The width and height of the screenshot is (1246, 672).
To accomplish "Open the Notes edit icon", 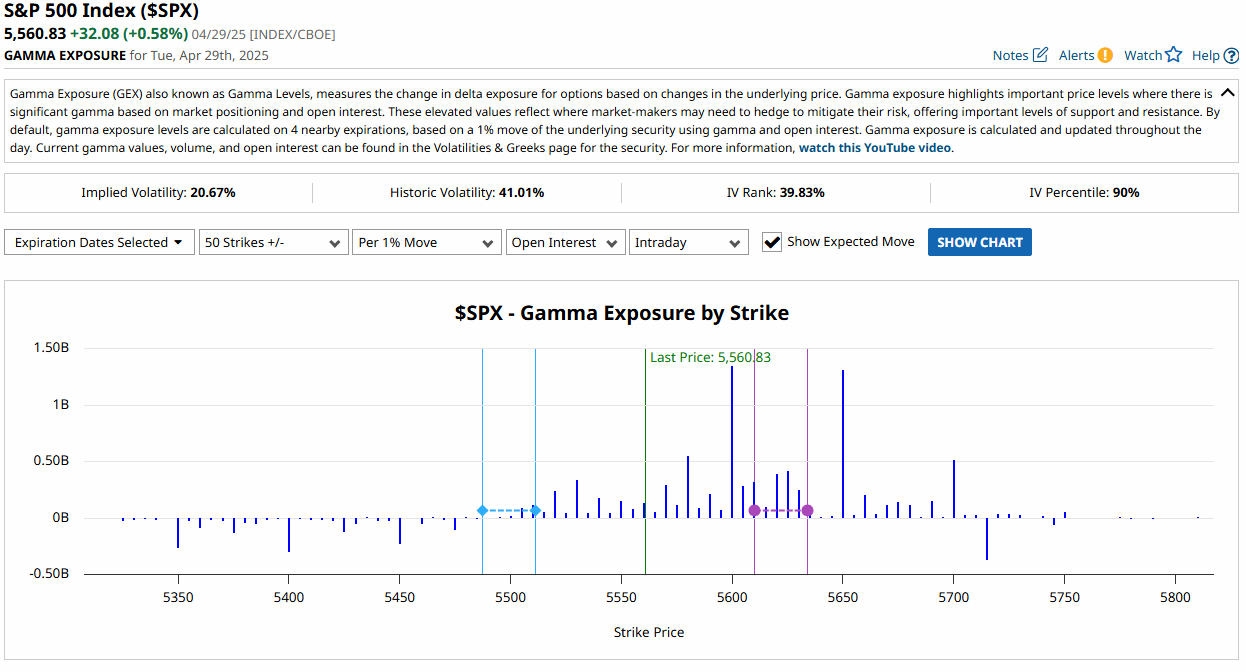I will coord(1041,55).
